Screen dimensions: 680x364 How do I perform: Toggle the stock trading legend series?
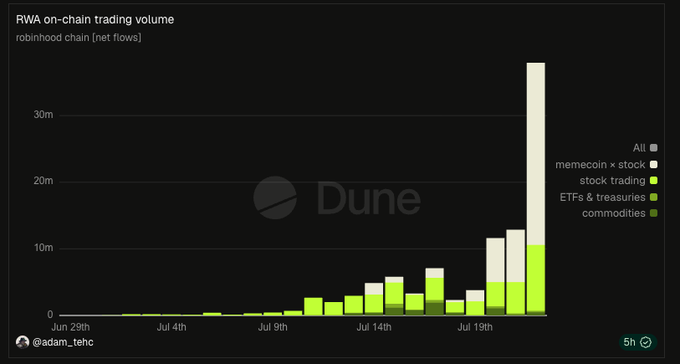click(x=618, y=180)
